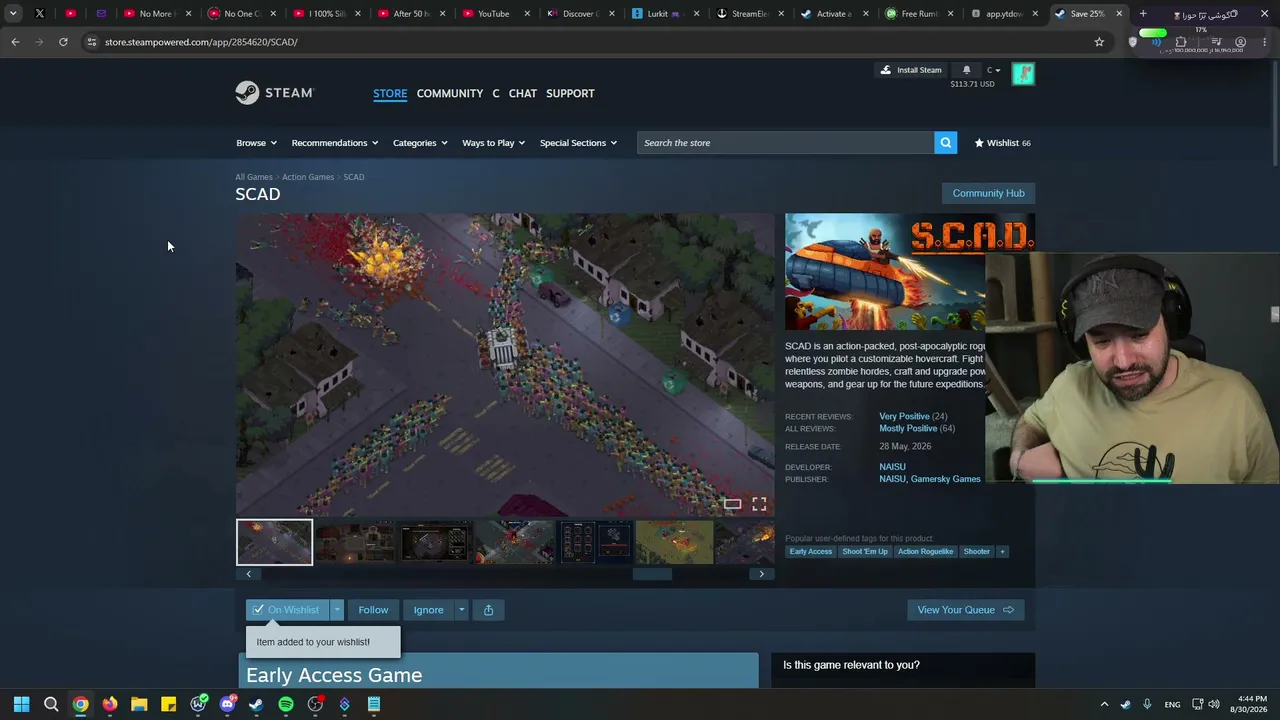Select the second screenshot thumbnail
This screenshot has width=1280, height=720.
[x=354, y=542]
